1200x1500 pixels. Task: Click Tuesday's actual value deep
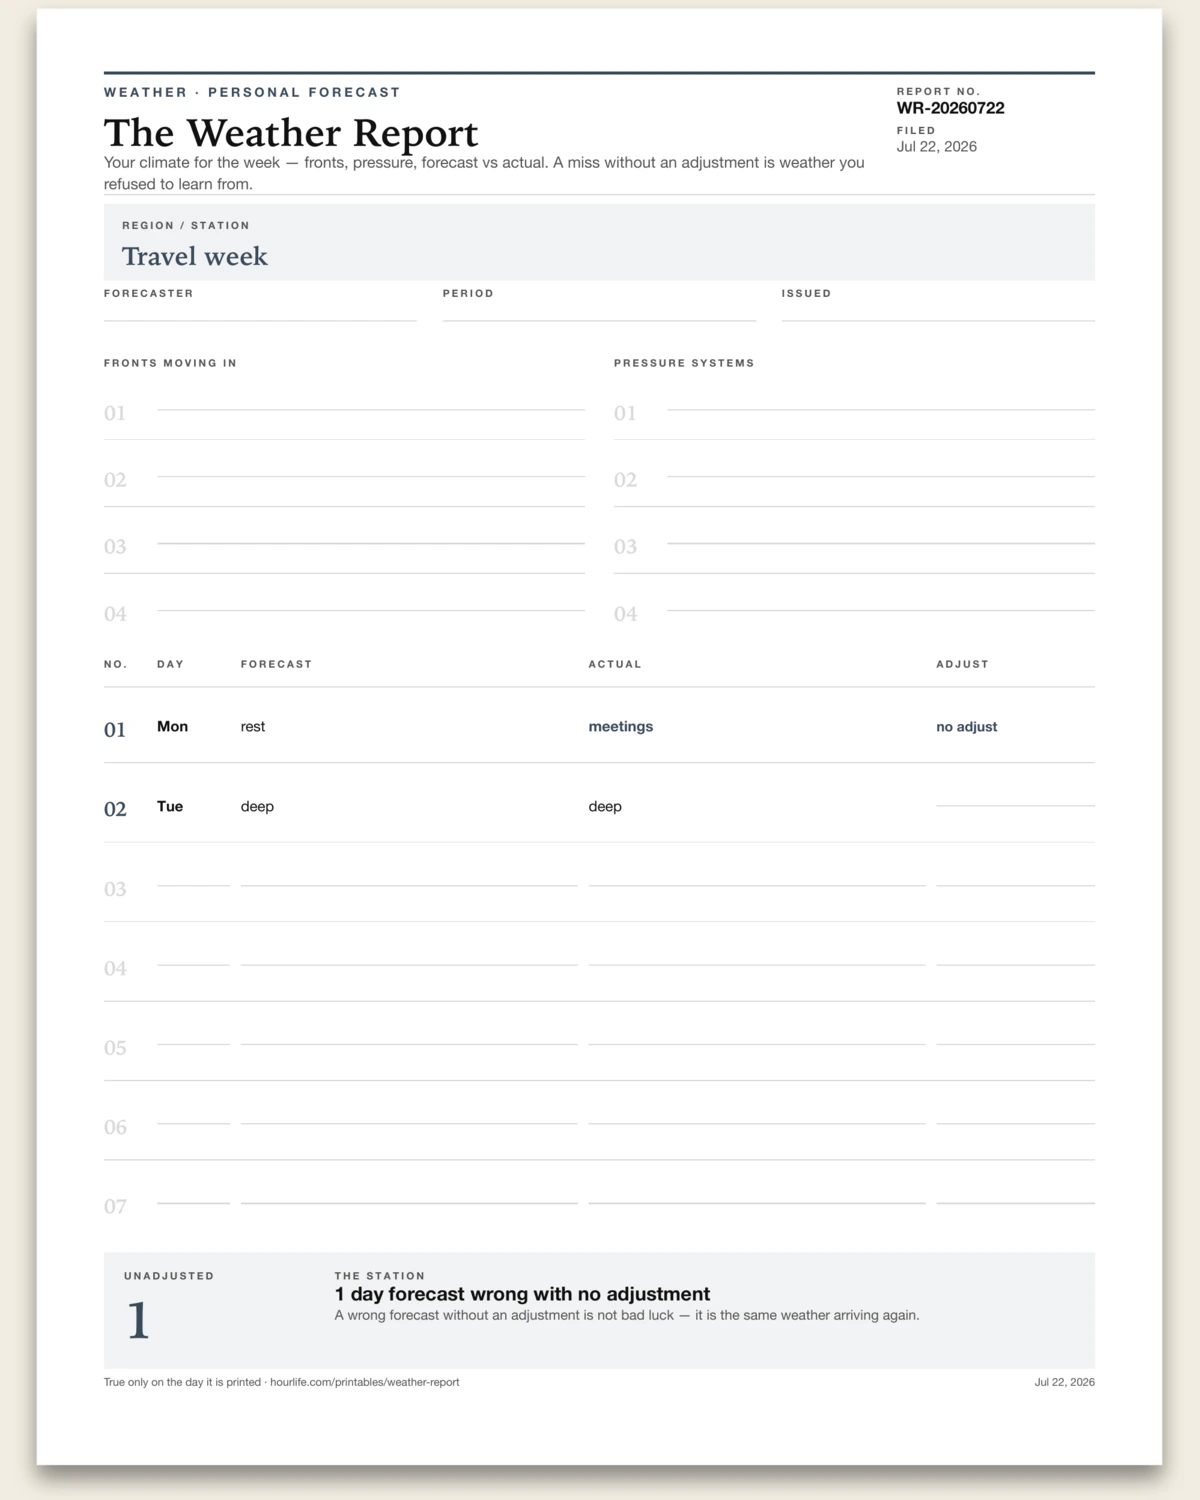pyautogui.click(x=605, y=807)
